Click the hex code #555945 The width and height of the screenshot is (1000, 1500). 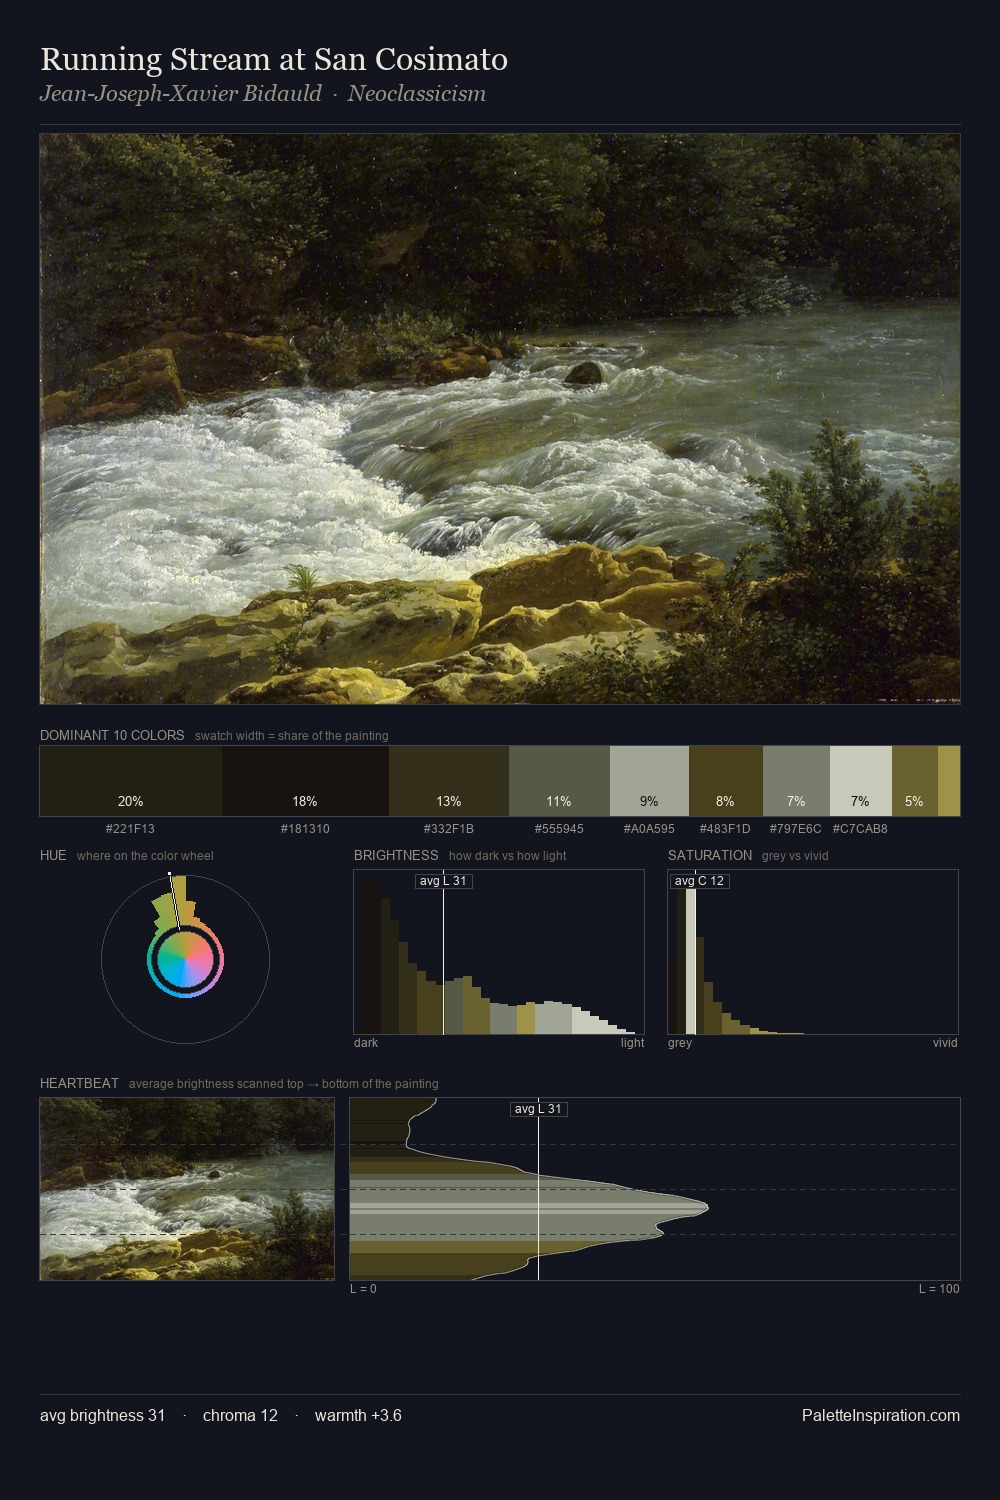click(559, 829)
